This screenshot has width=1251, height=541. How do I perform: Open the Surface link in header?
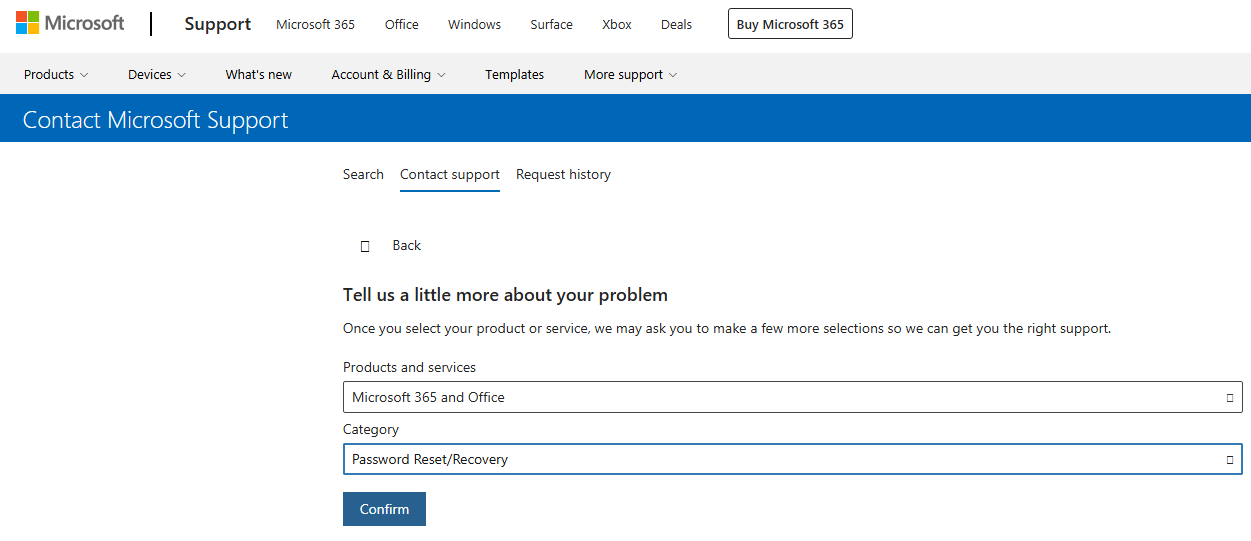[x=551, y=25]
